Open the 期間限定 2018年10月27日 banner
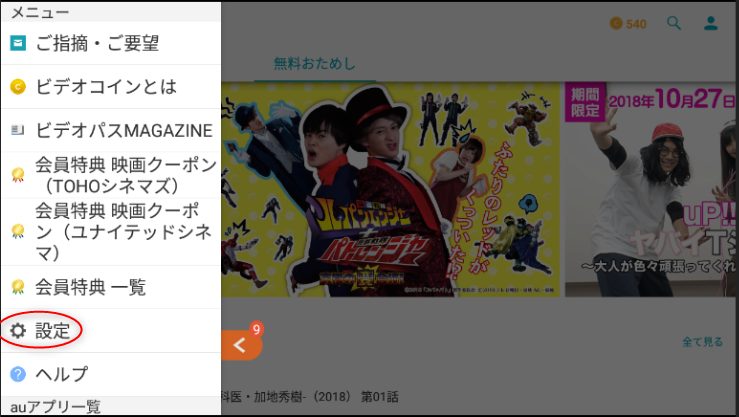Screen dimensions: 739x417 coord(650,189)
